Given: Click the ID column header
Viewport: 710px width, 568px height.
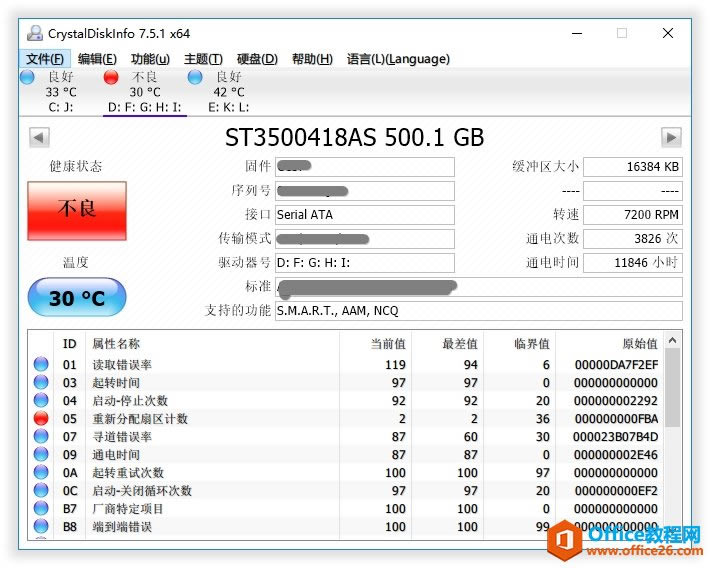Looking at the screenshot, I should click(x=70, y=344).
